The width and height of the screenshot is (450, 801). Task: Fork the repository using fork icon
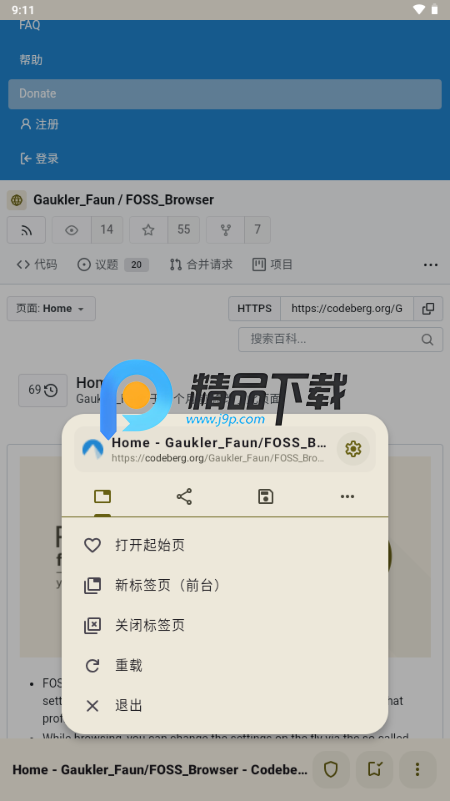pos(225,230)
